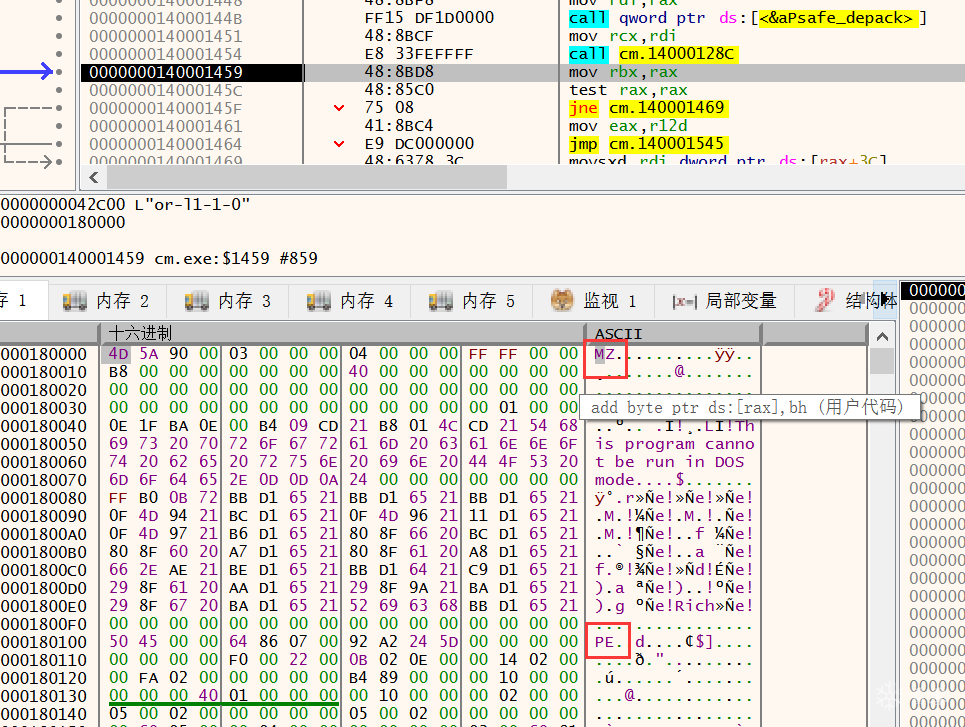Select hex byte 4D in row 000180000
Image resolution: width=965 pixels, height=727 pixels.
point(118,354)
